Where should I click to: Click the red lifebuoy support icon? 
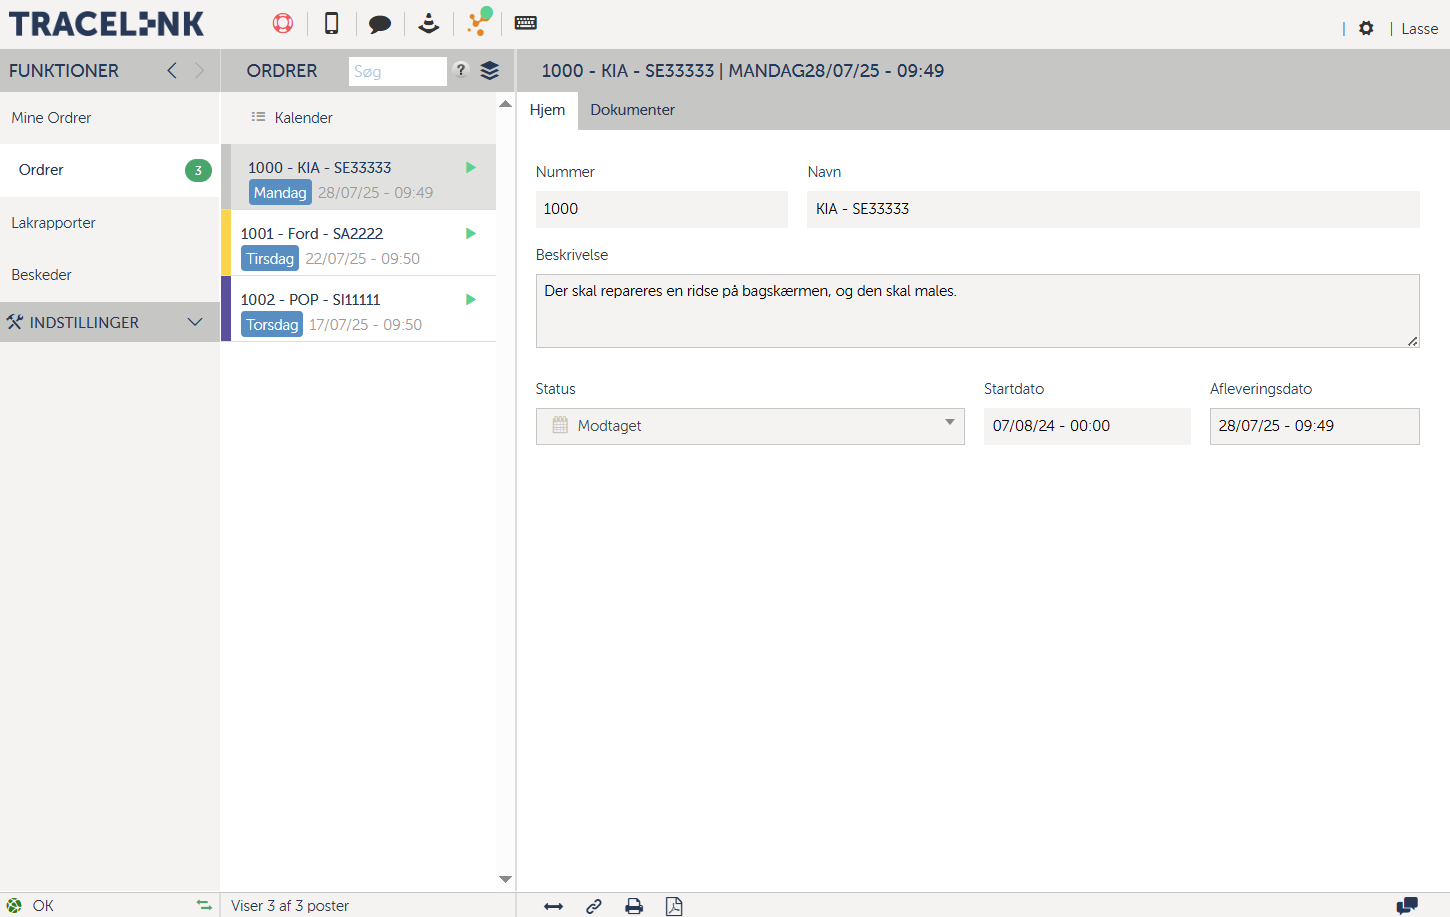pos(283,23)
